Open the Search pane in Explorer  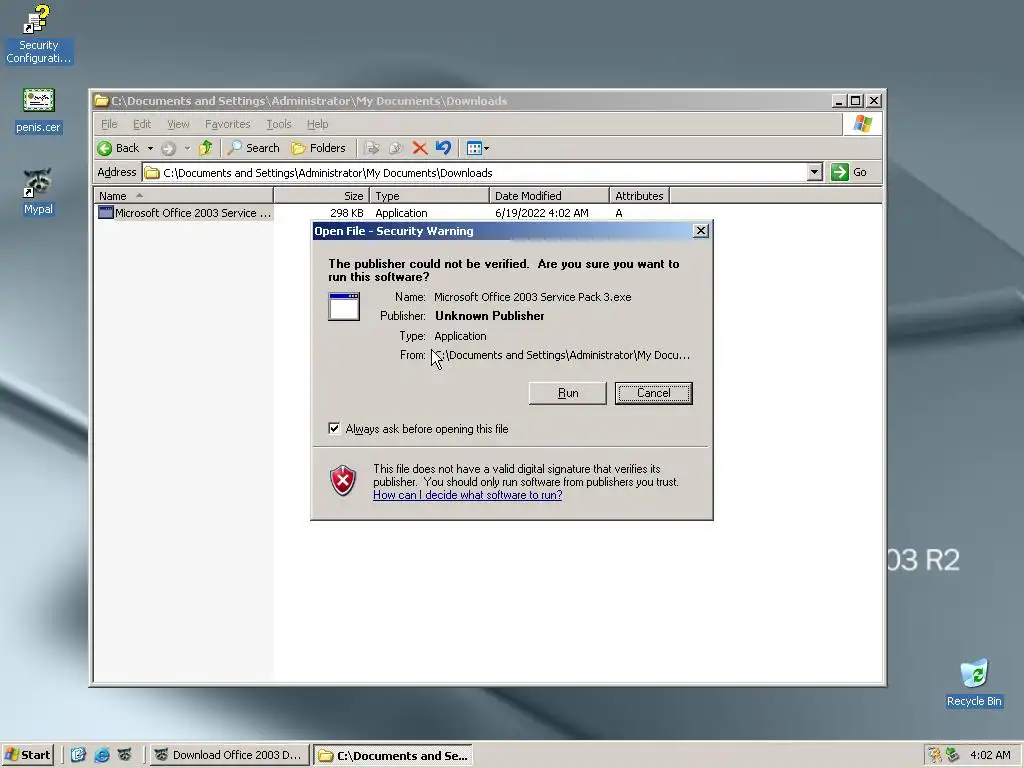click(x=254, y=148)
